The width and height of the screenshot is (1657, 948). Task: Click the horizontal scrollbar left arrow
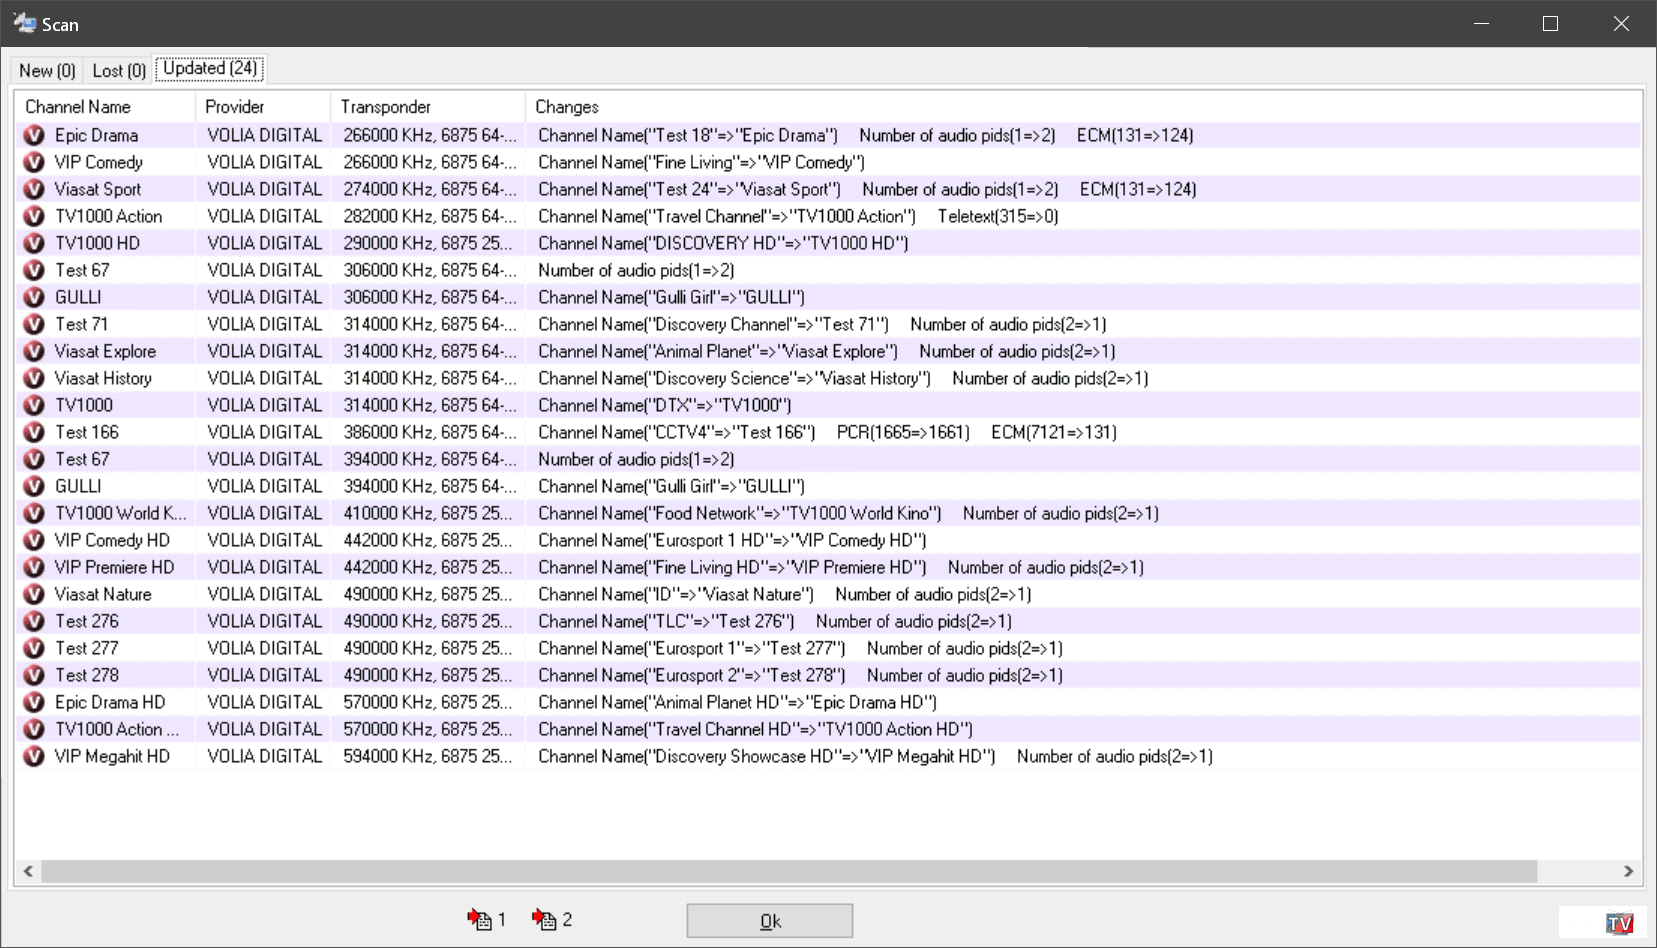[28, 871]
